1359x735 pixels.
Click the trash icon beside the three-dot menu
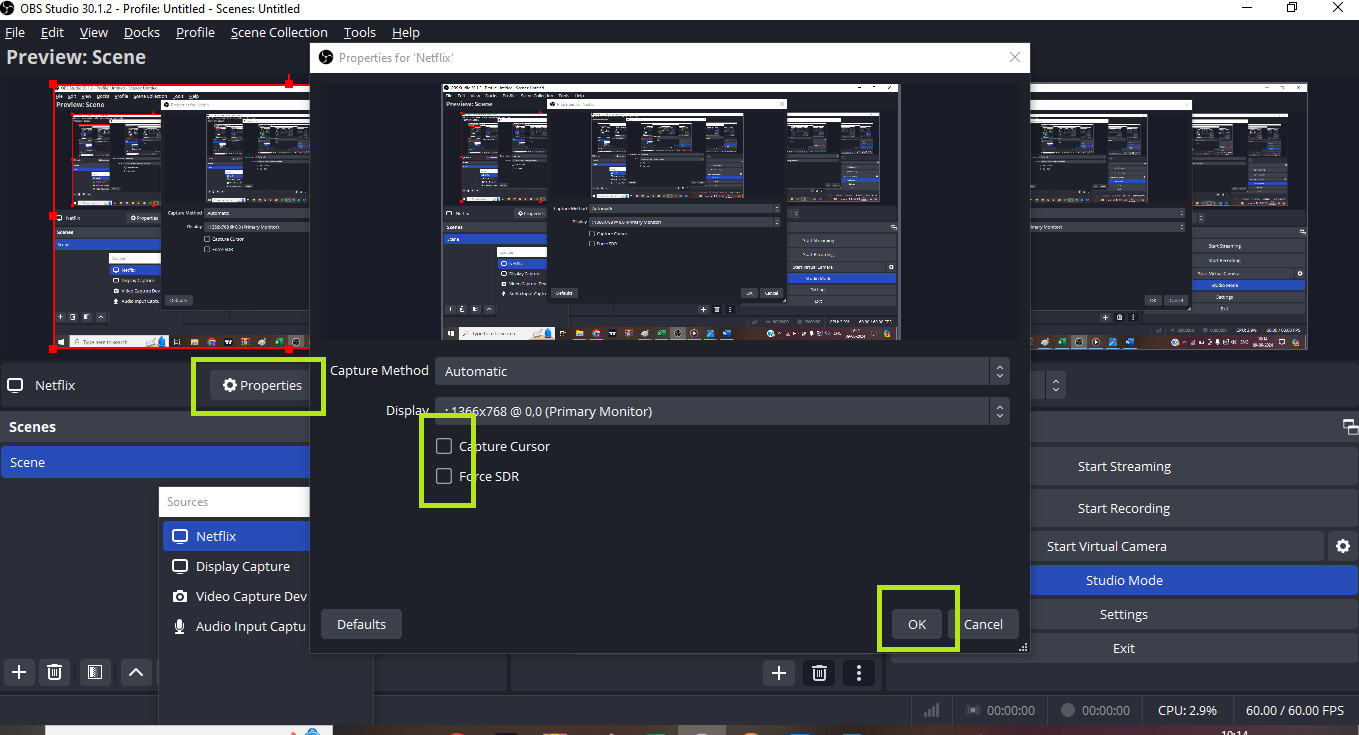coord(819,673)
